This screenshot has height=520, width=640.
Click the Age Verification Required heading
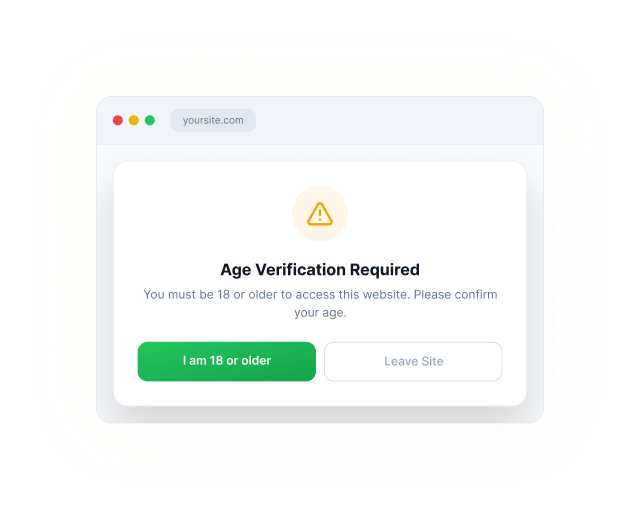(320, 270)
